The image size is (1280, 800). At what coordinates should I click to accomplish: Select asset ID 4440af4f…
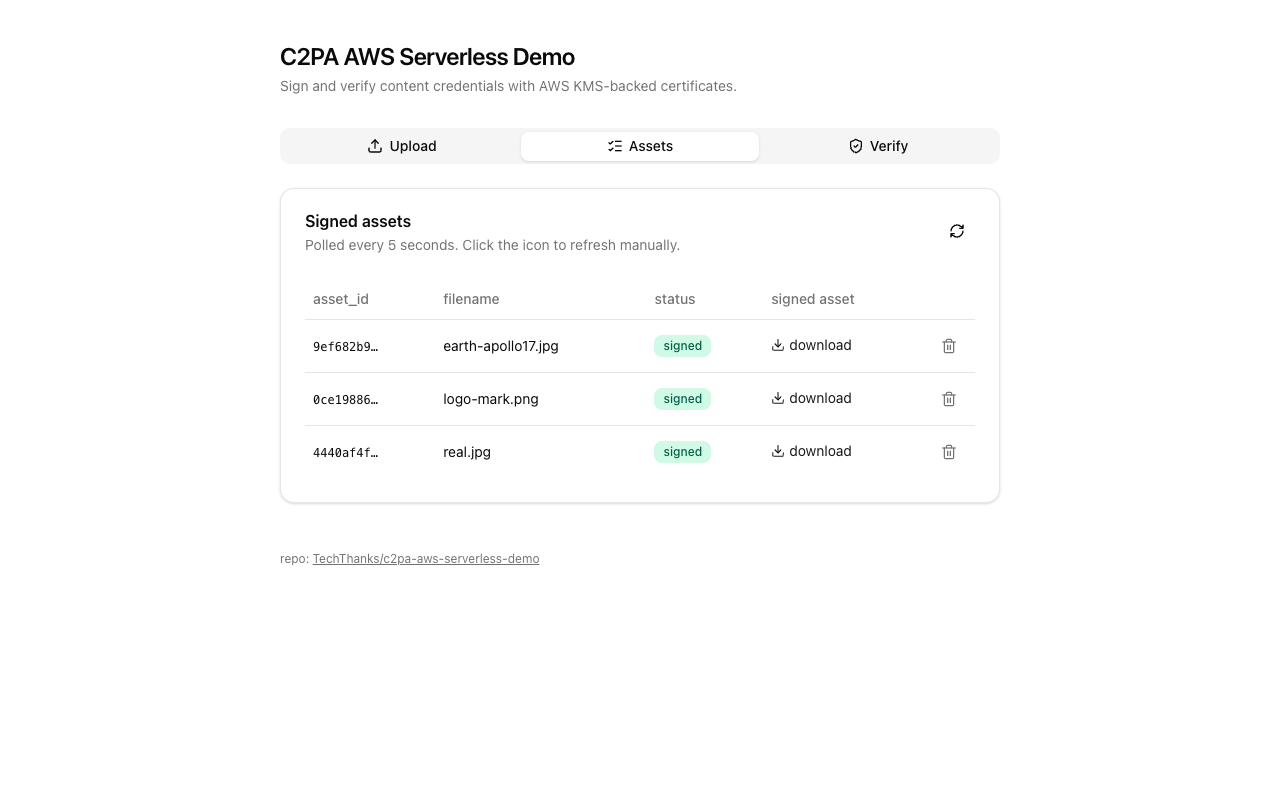click(345, 453)
